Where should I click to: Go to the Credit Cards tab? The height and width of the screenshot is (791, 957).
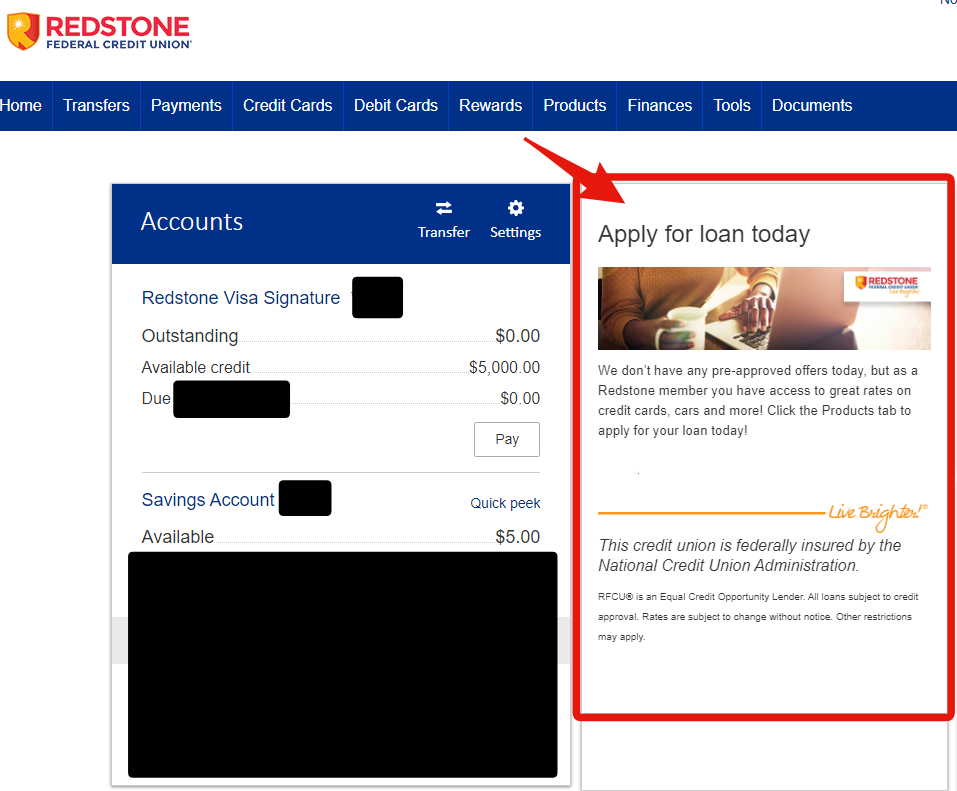(x=287, y=105)
